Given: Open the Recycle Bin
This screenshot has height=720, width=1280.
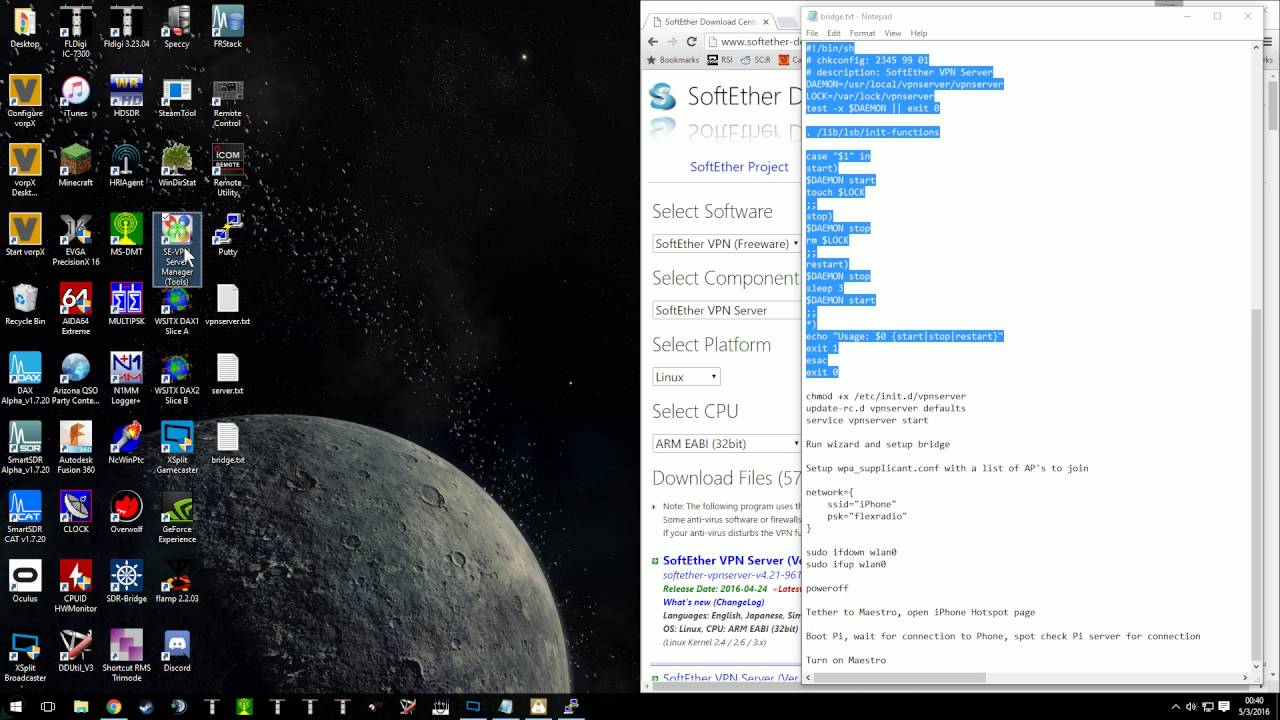Looking at the screenshot, I should [x=25, y=305].
